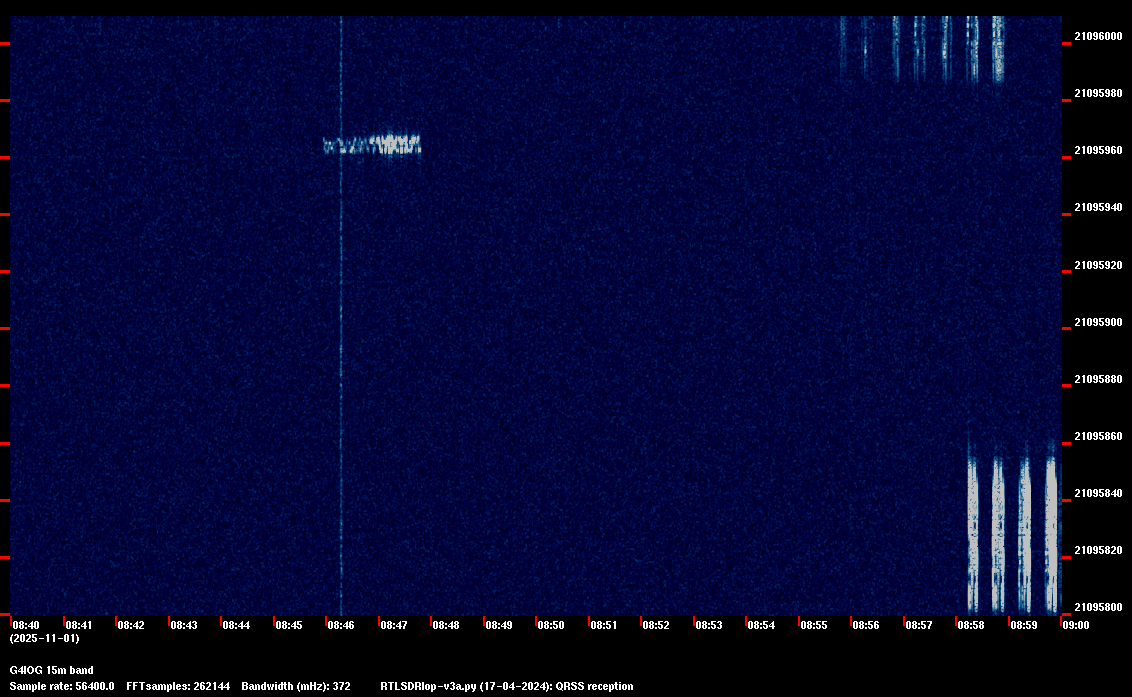
Task: Click the RTLSDRlop-v3a.py QRSS reception text
Action: (x=507, y=686)
